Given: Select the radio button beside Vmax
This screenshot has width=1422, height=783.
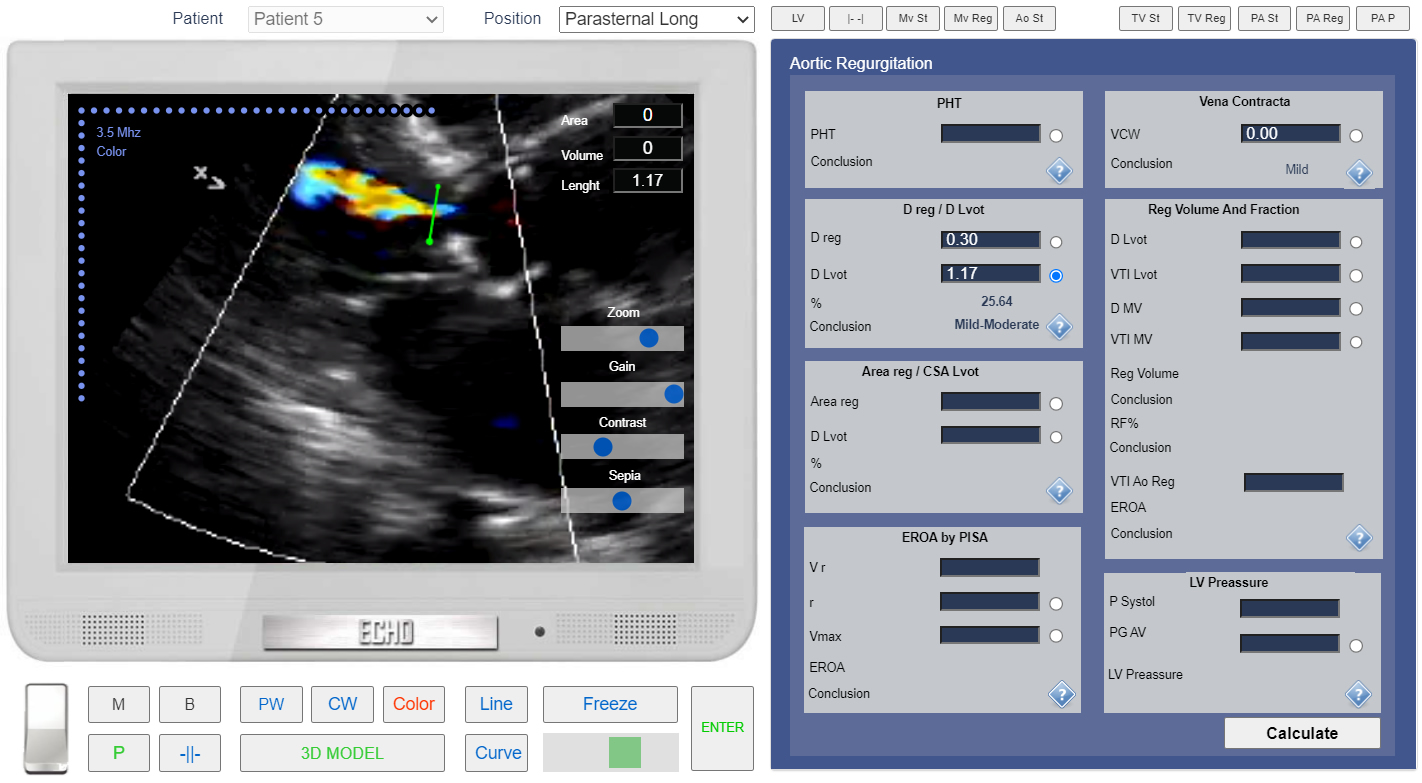Looking at the screenshot, I should click(1056, 636).
